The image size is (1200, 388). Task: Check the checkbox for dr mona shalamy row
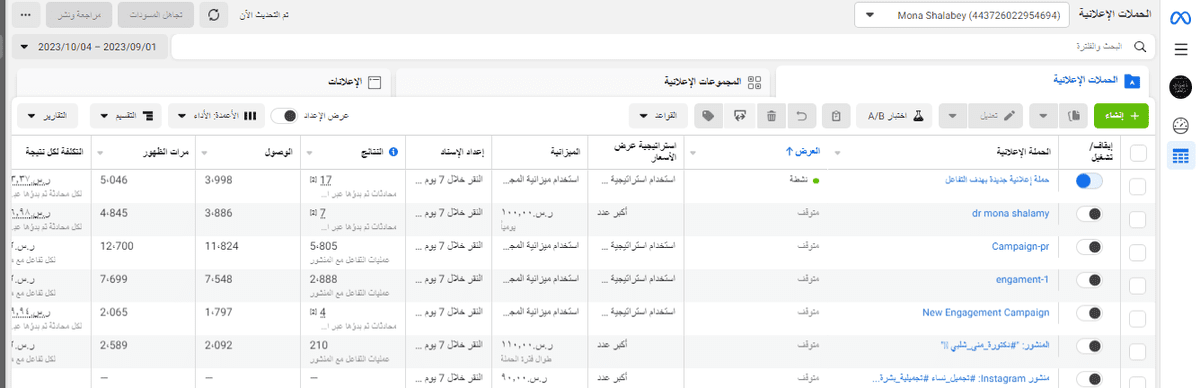pyautogui.click(x=1137, y=219)
